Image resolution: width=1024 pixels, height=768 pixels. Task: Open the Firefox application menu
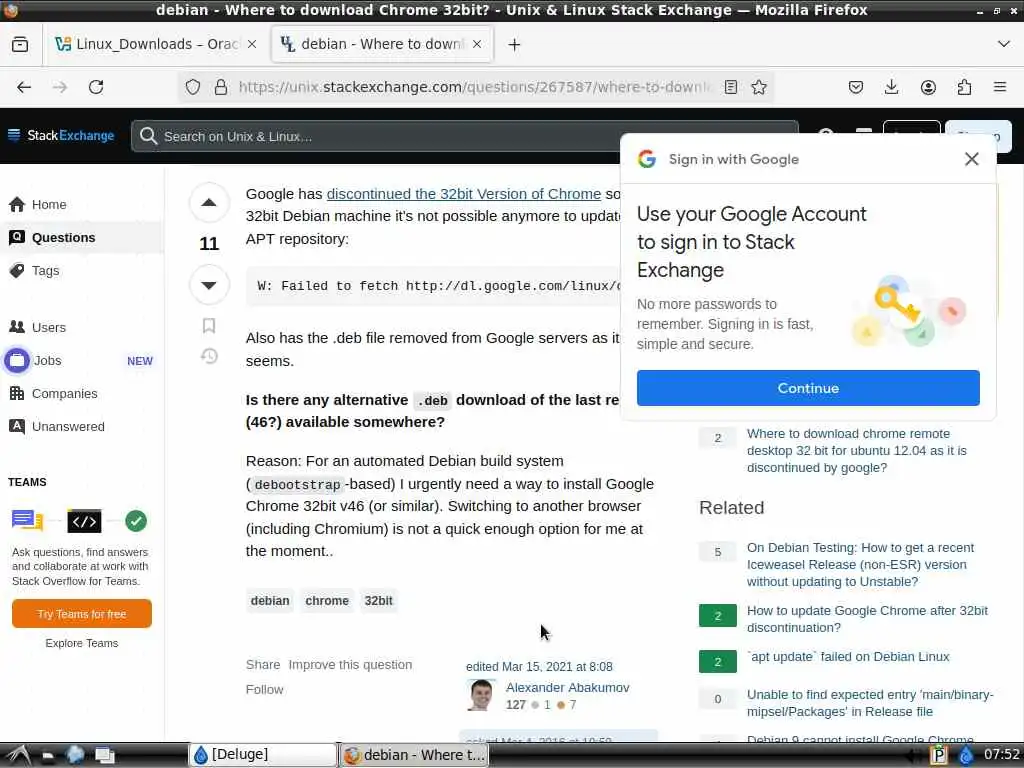[1000, 87]
